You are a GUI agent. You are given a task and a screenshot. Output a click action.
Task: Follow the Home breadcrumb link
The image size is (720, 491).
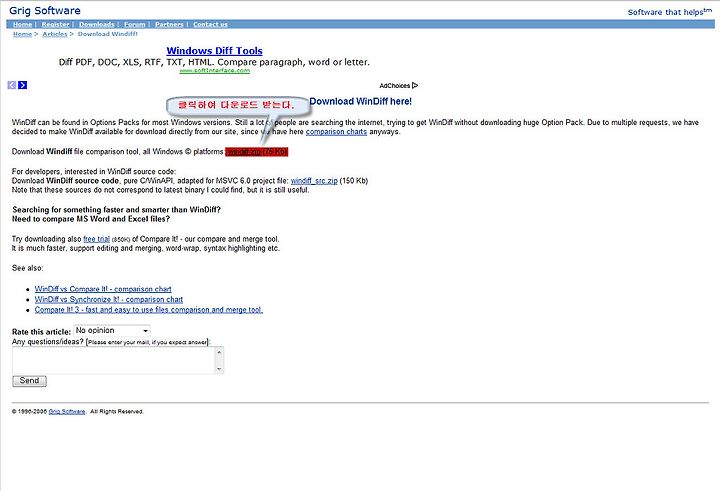point(22,34)
